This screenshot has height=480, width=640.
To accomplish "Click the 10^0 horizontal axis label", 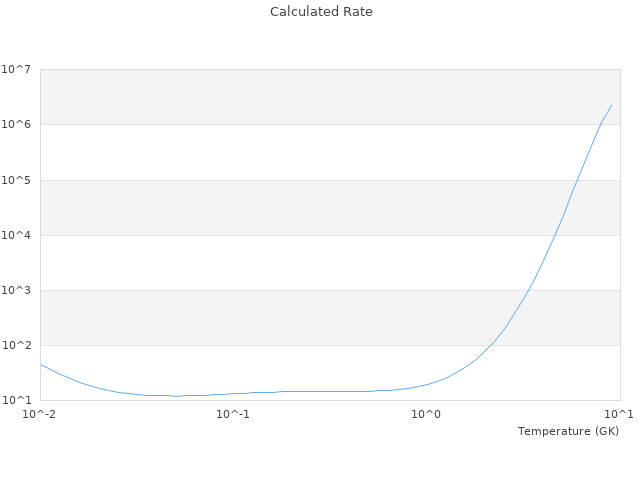I will click(x=427, y=414).
